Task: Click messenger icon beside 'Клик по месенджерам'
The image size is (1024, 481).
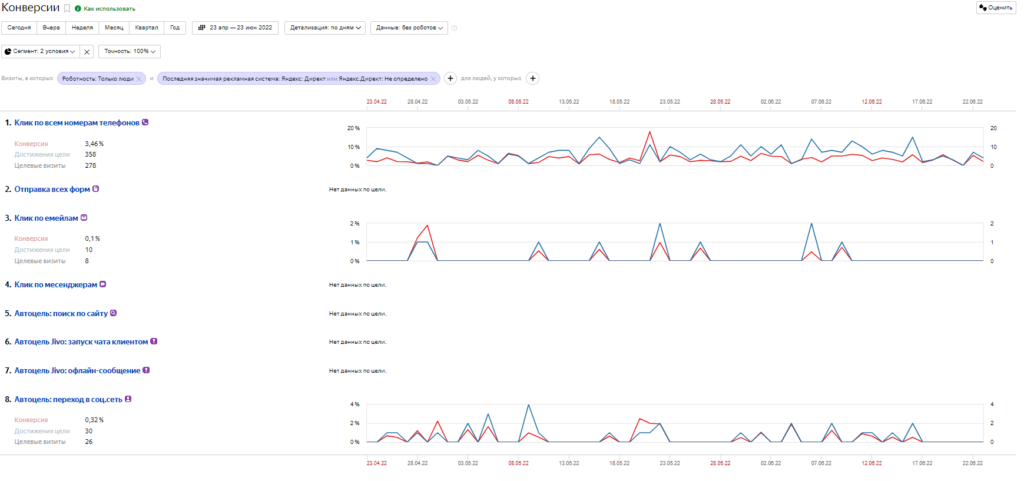Action: [103, 285]
